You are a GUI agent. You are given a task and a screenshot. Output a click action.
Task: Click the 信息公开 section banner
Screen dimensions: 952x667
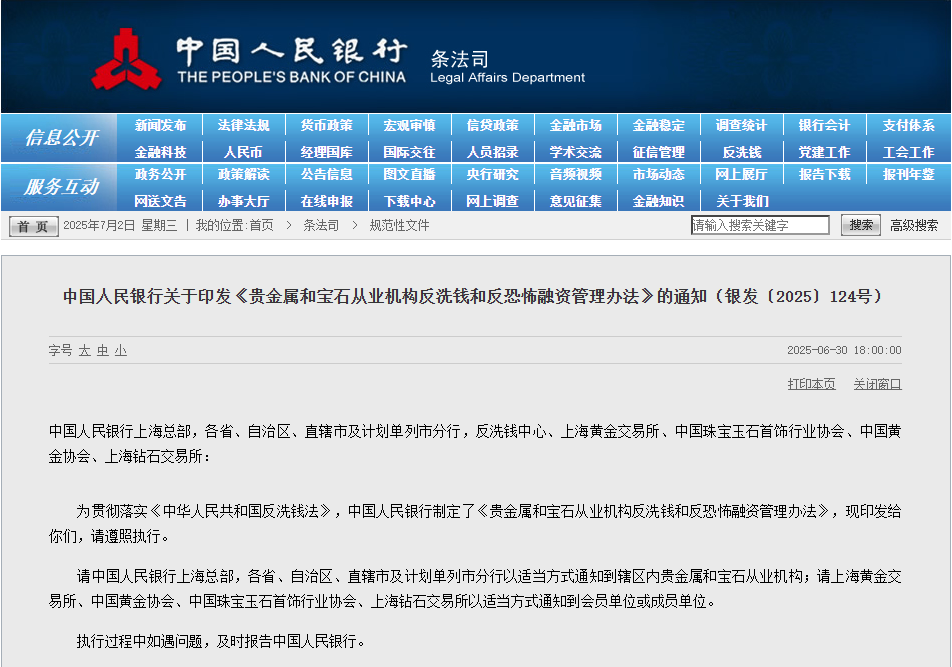click(x=61, y=138)
